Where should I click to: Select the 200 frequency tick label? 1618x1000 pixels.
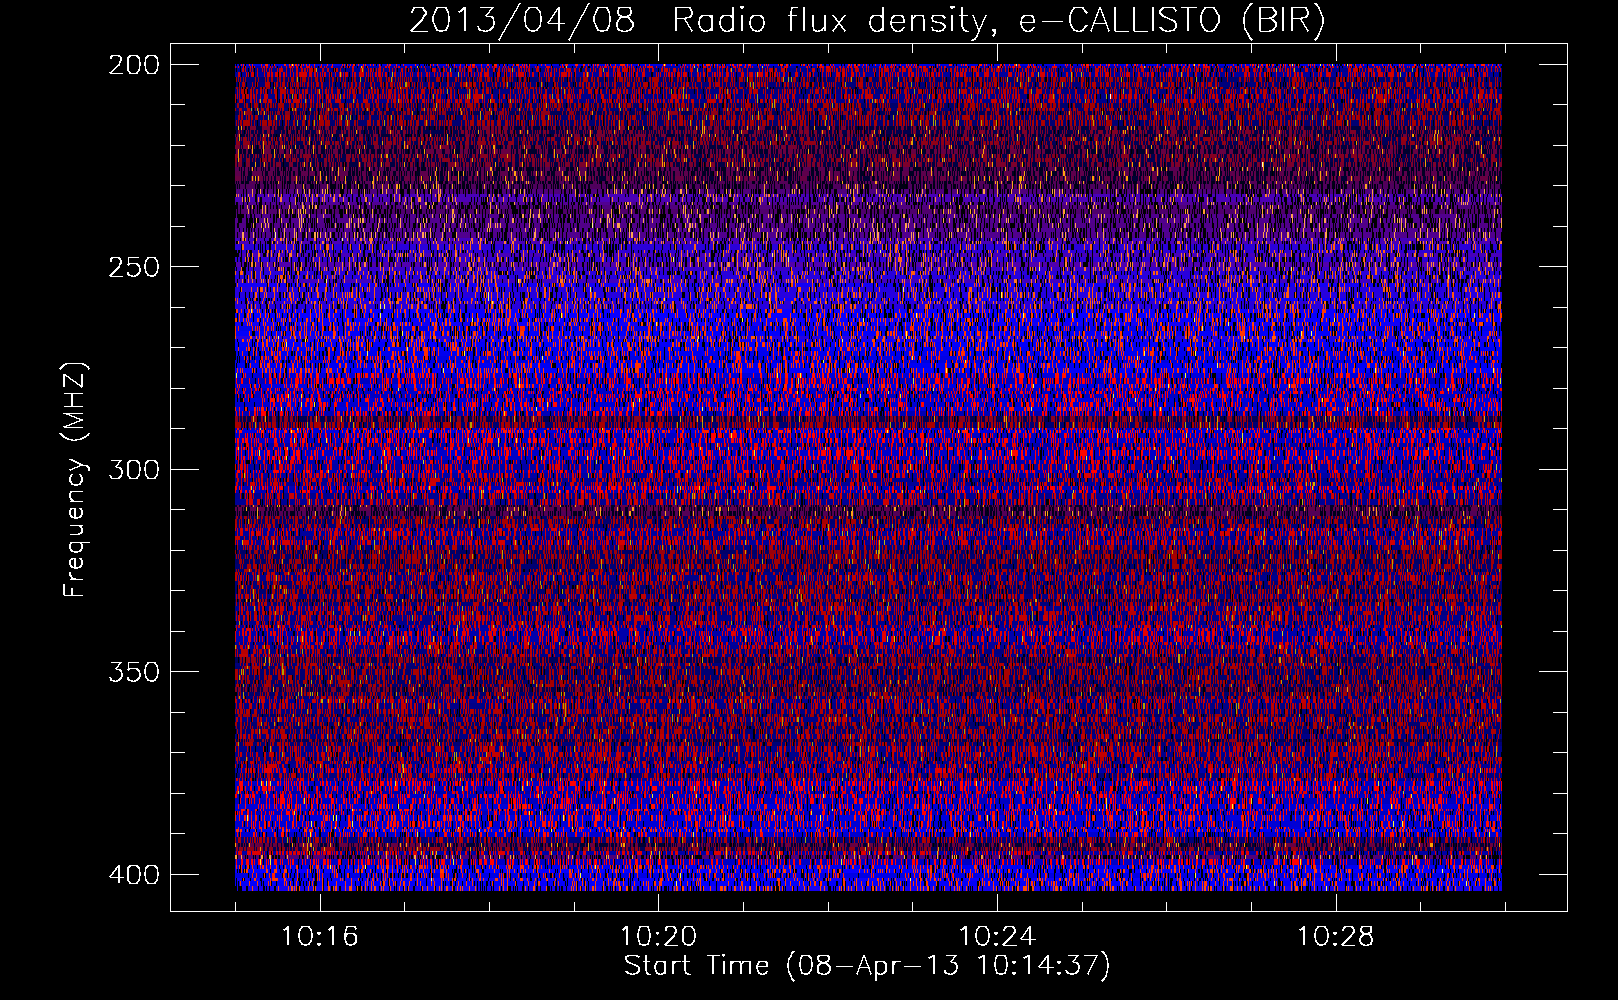coord(133,64)
